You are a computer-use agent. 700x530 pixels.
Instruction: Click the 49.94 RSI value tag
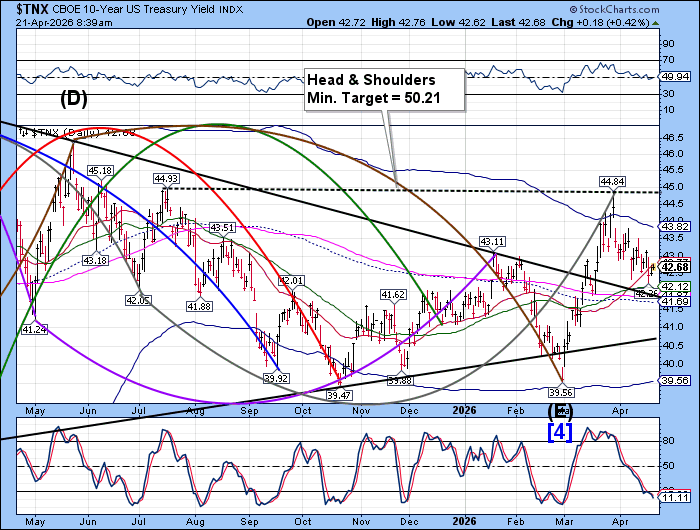click(x=678, y=76)
